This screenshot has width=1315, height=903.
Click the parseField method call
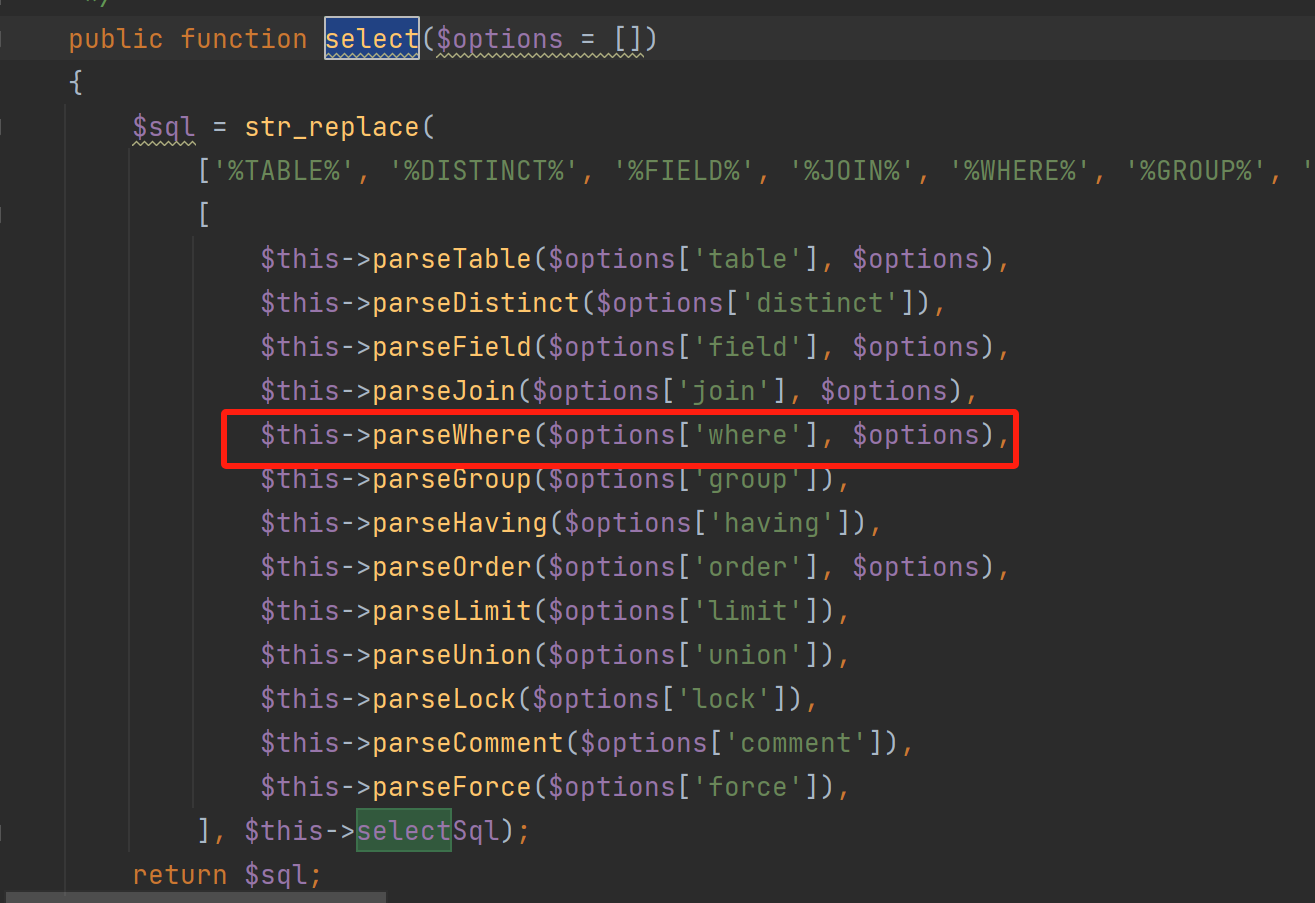[452, 347]
